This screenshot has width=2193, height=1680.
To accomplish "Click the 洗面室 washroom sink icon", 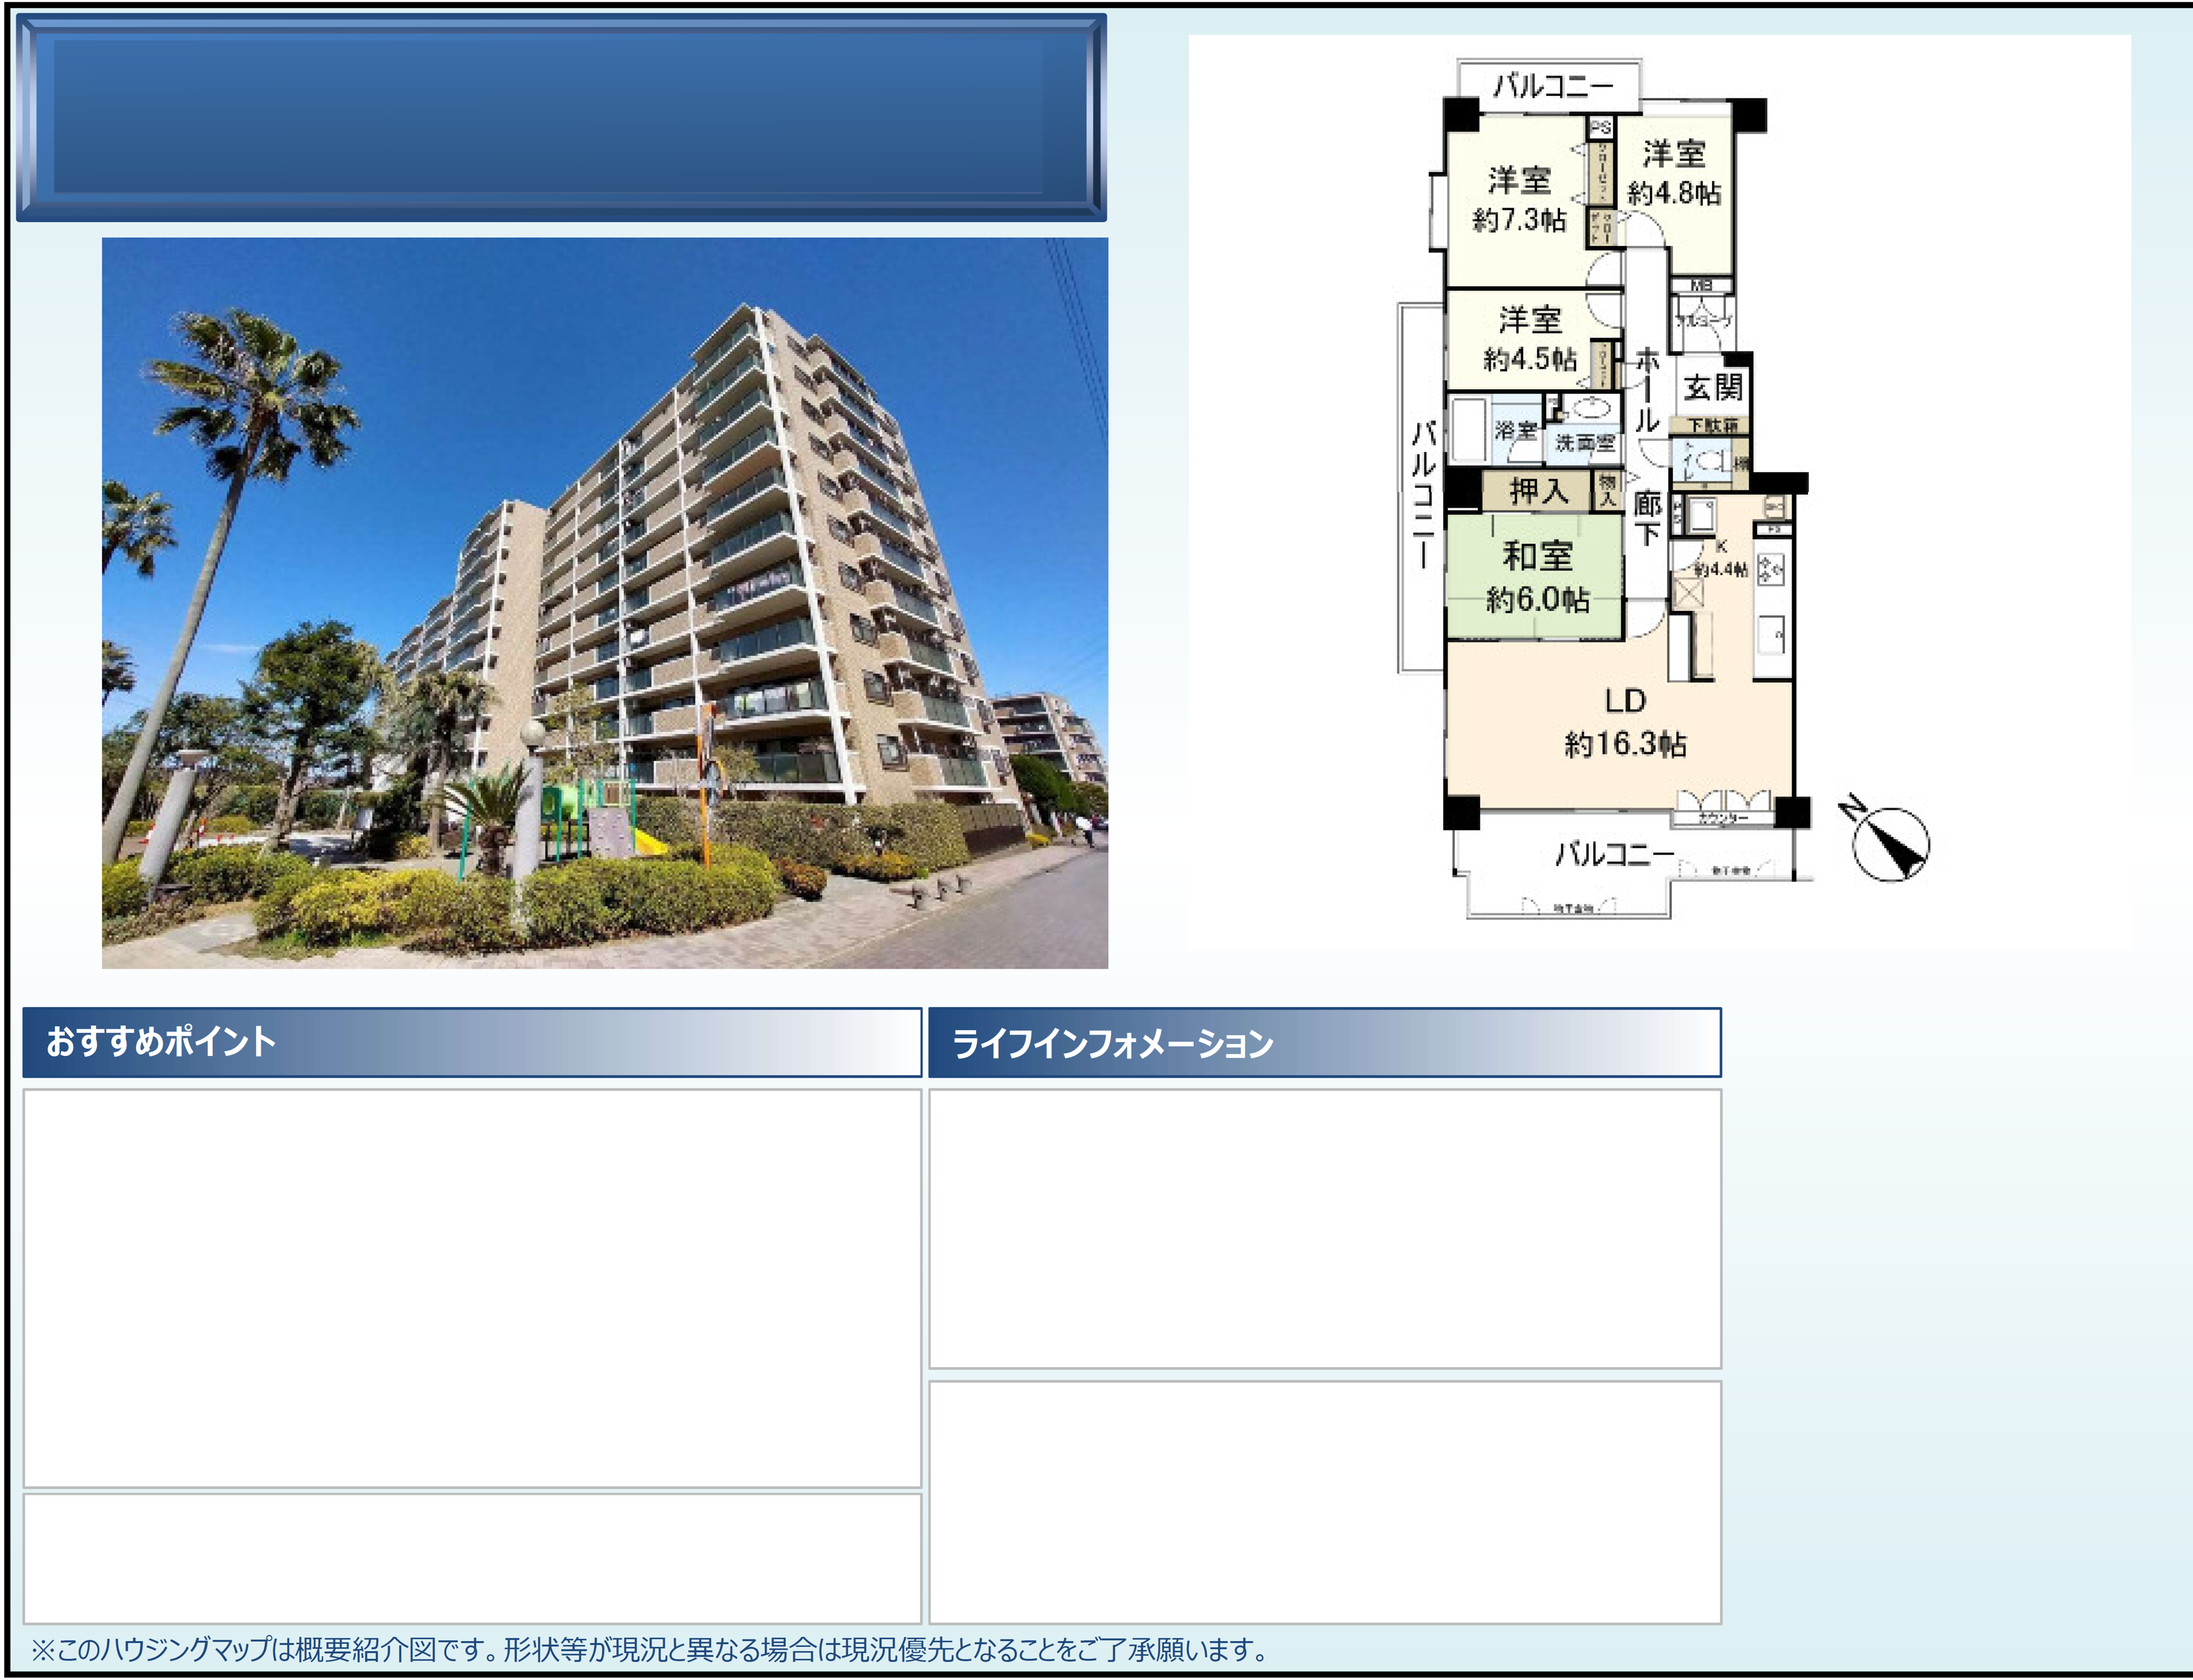I will [1590, 409].
